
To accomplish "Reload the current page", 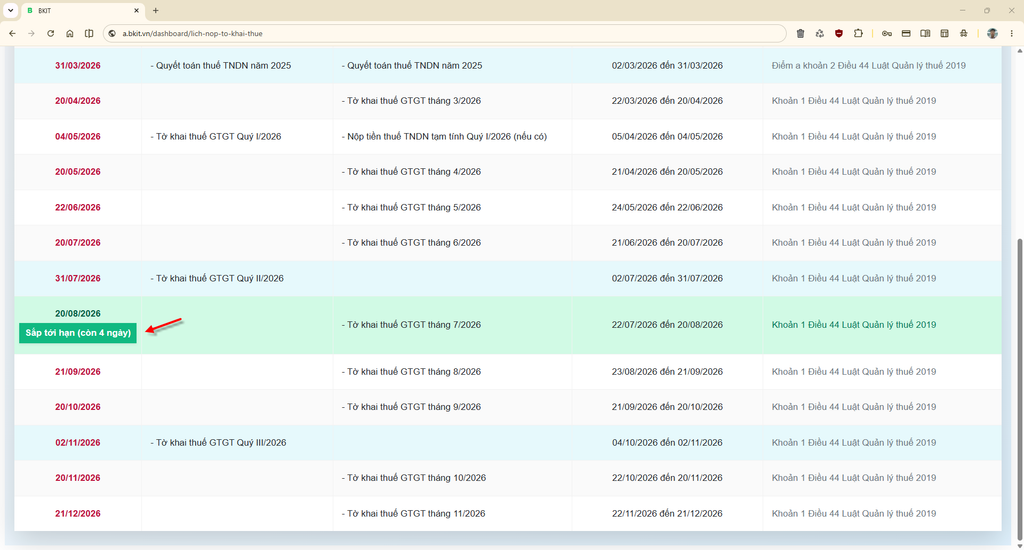I will point(50,33).
